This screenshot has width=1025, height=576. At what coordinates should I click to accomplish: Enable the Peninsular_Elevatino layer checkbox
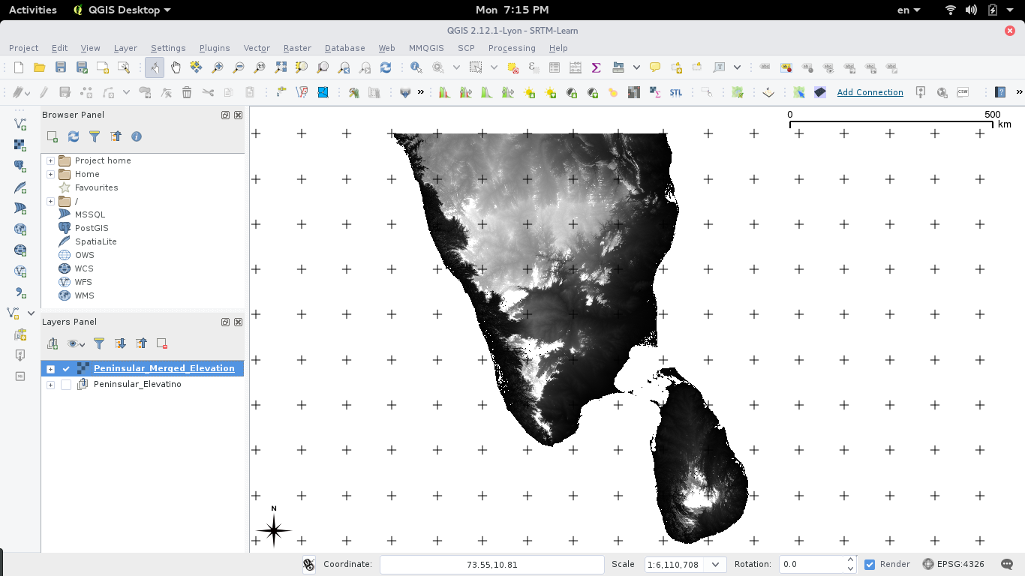(x=66, y=385)
